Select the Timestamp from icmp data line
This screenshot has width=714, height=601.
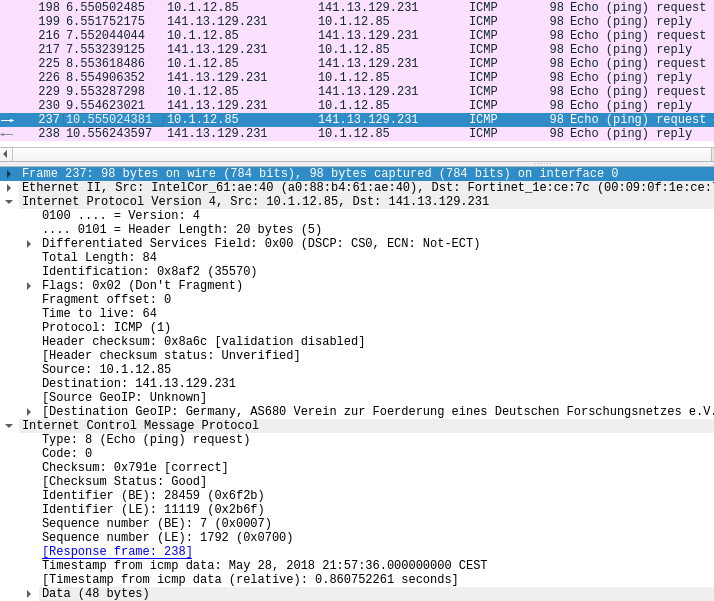[264, 566]
